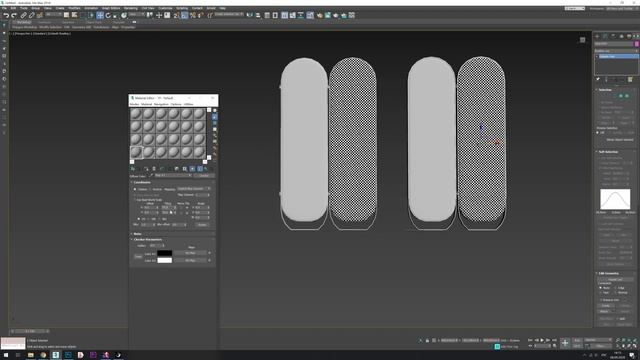Screen dimensions: 640x360
Task: Choose the Select Object tool
Action: pyautogui.click(x=67, y=15)
